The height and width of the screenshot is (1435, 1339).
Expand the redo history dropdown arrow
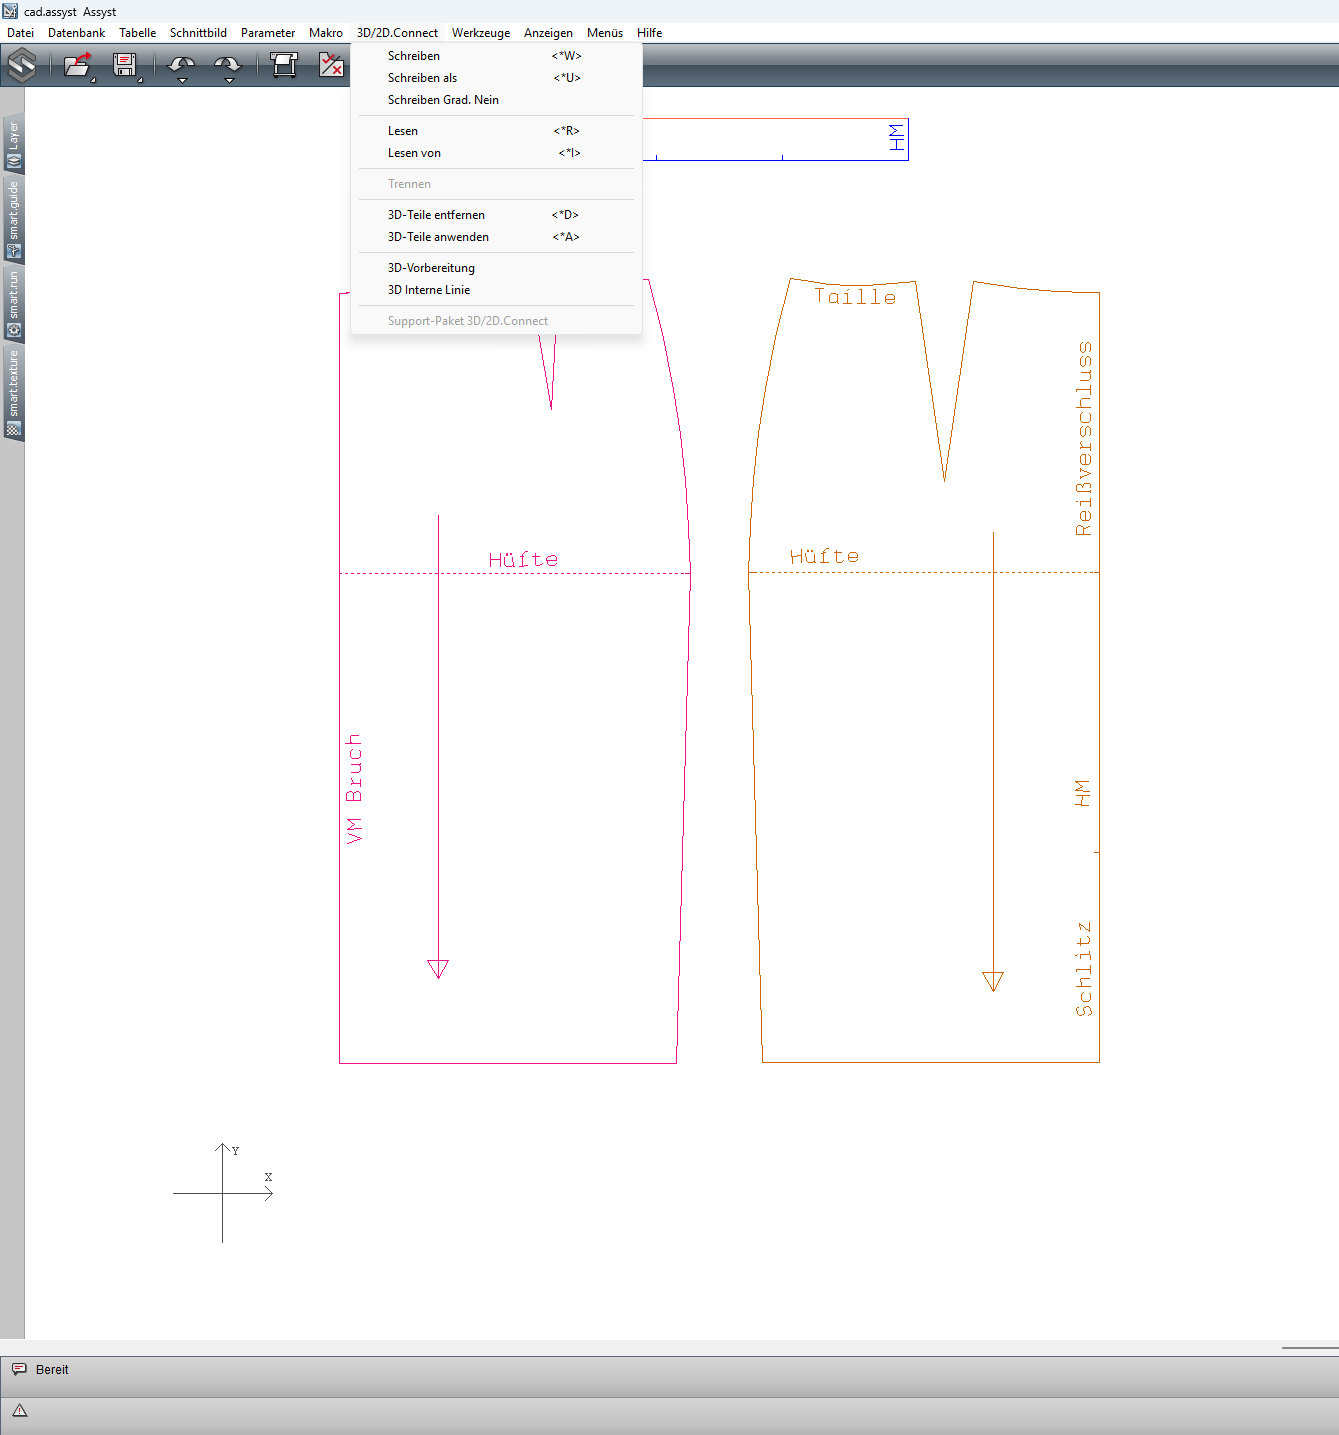[x=229, y=81]
